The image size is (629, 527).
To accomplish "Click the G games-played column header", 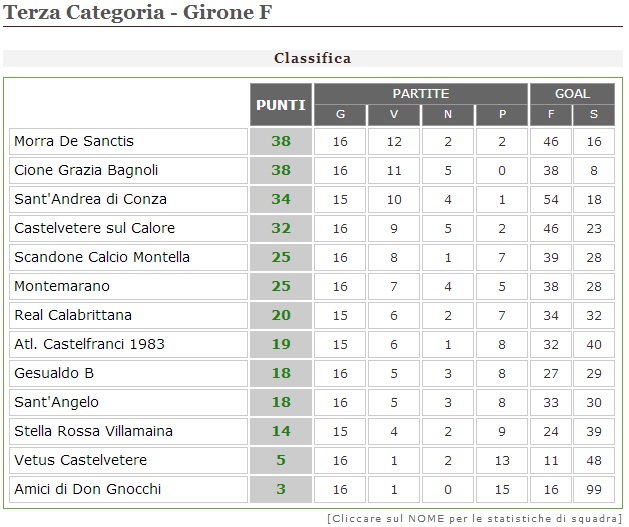I will pyautogui.click(x=340, y=115).
